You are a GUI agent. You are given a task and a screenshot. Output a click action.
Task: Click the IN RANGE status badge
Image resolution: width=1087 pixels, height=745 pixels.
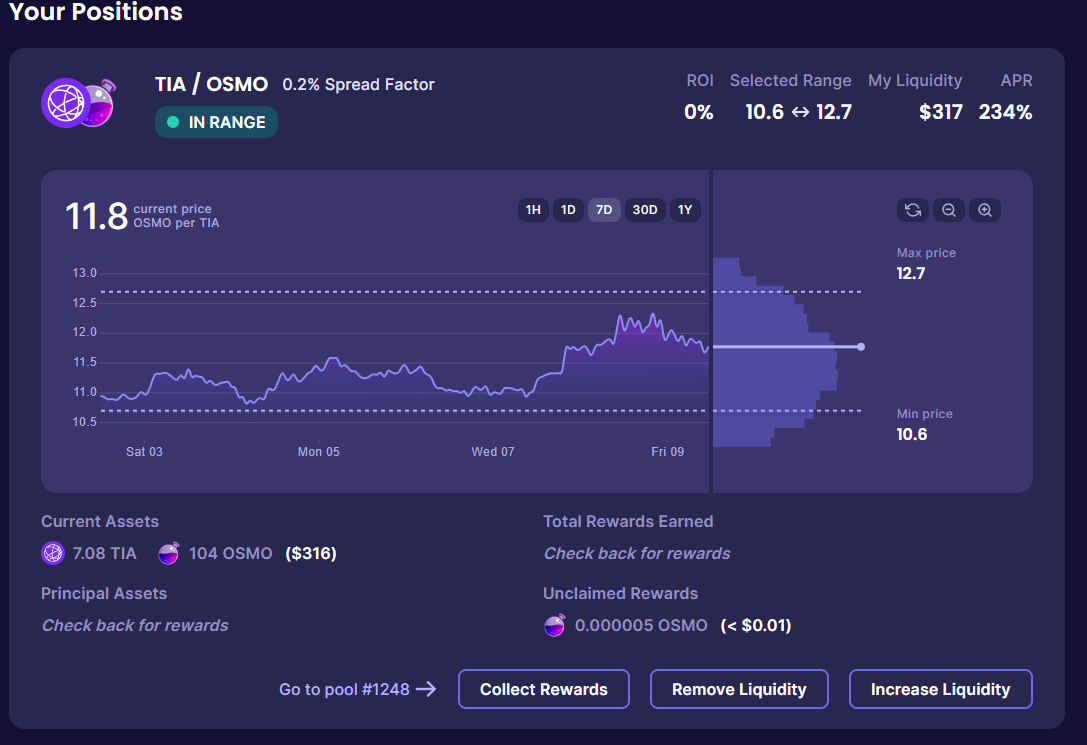[216, 122]
